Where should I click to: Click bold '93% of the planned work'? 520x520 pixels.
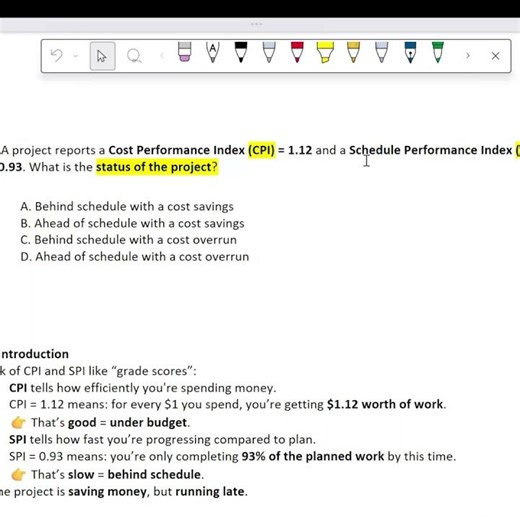click(x=313, y=456)
